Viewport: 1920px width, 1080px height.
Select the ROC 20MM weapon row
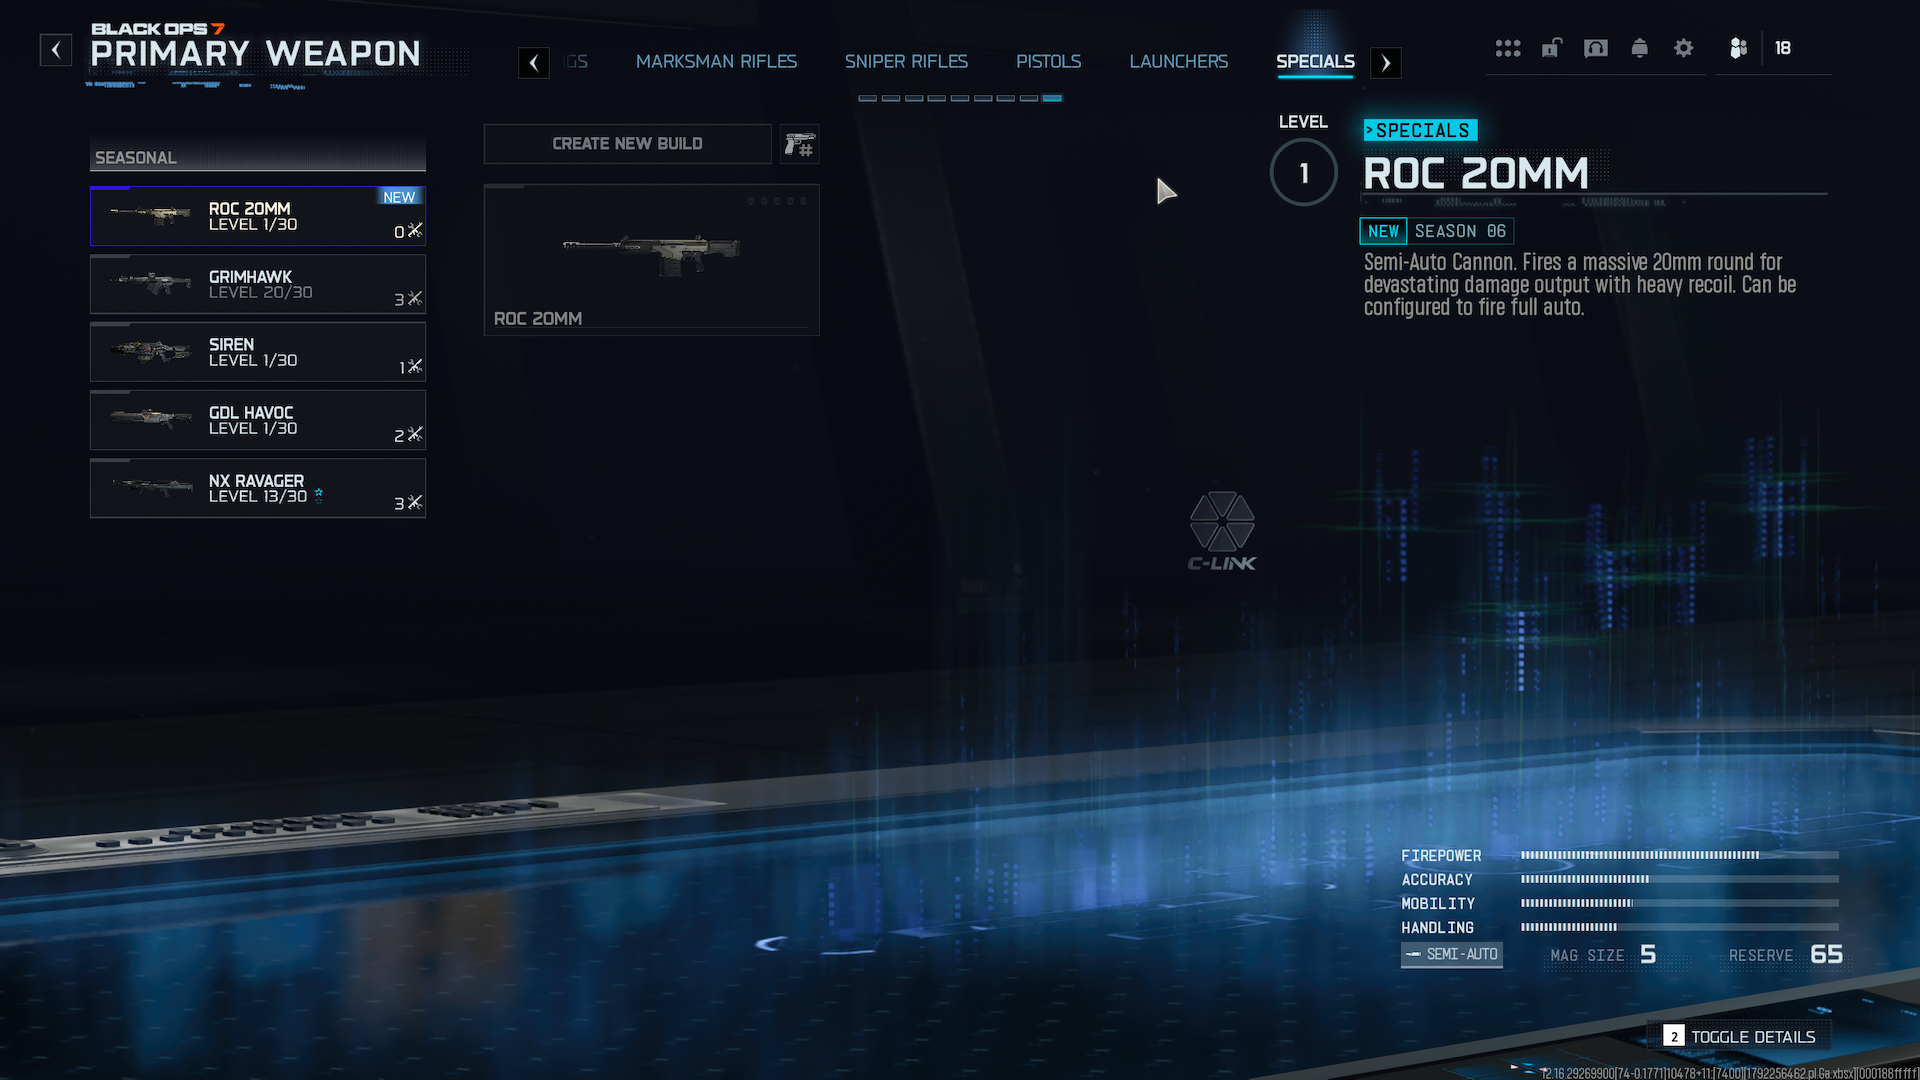pyautogui.click(x=258, y=216)
